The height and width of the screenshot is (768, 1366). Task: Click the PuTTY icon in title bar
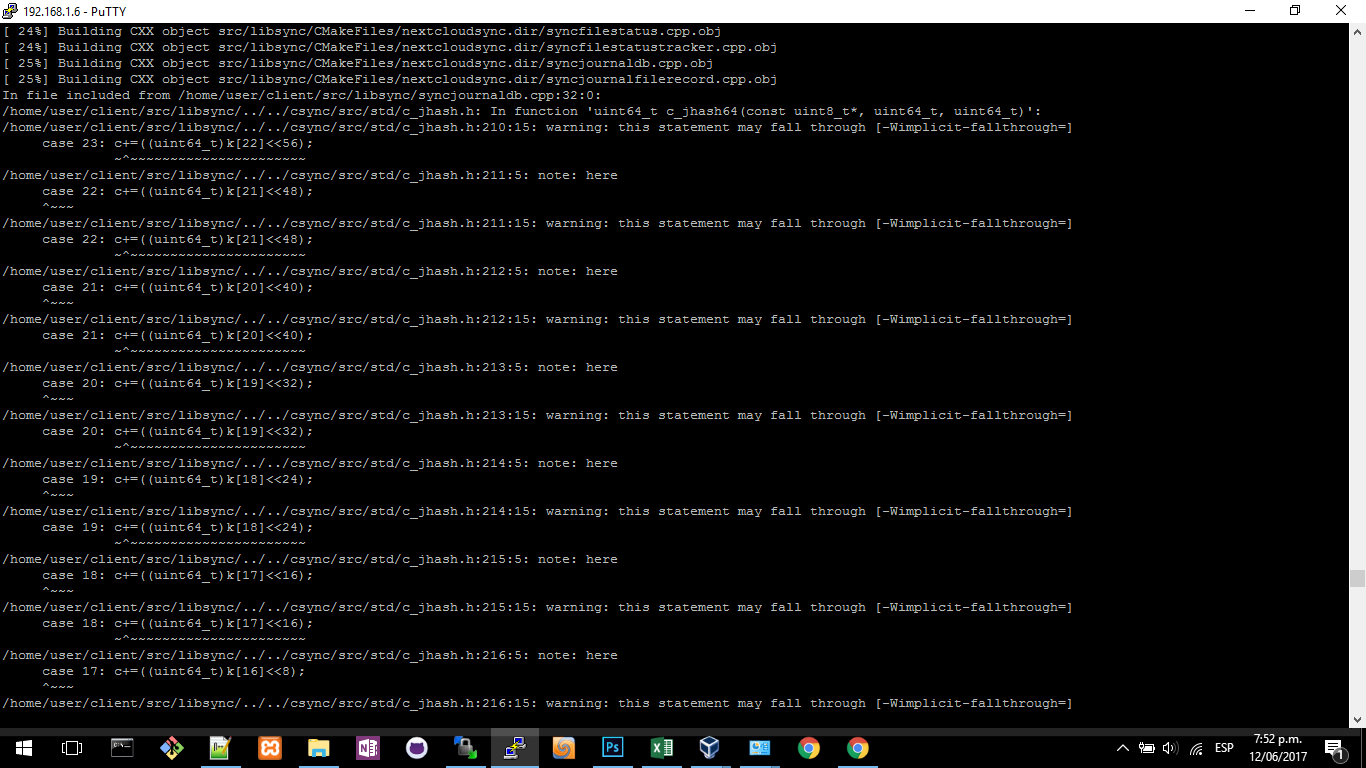(x=11, y=10)
